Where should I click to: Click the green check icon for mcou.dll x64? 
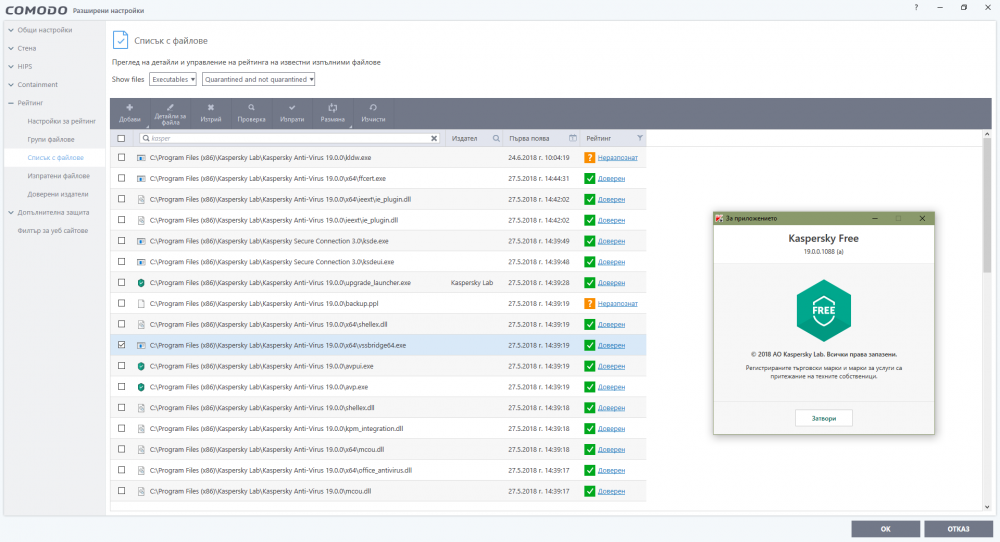(x=589, y=450)
